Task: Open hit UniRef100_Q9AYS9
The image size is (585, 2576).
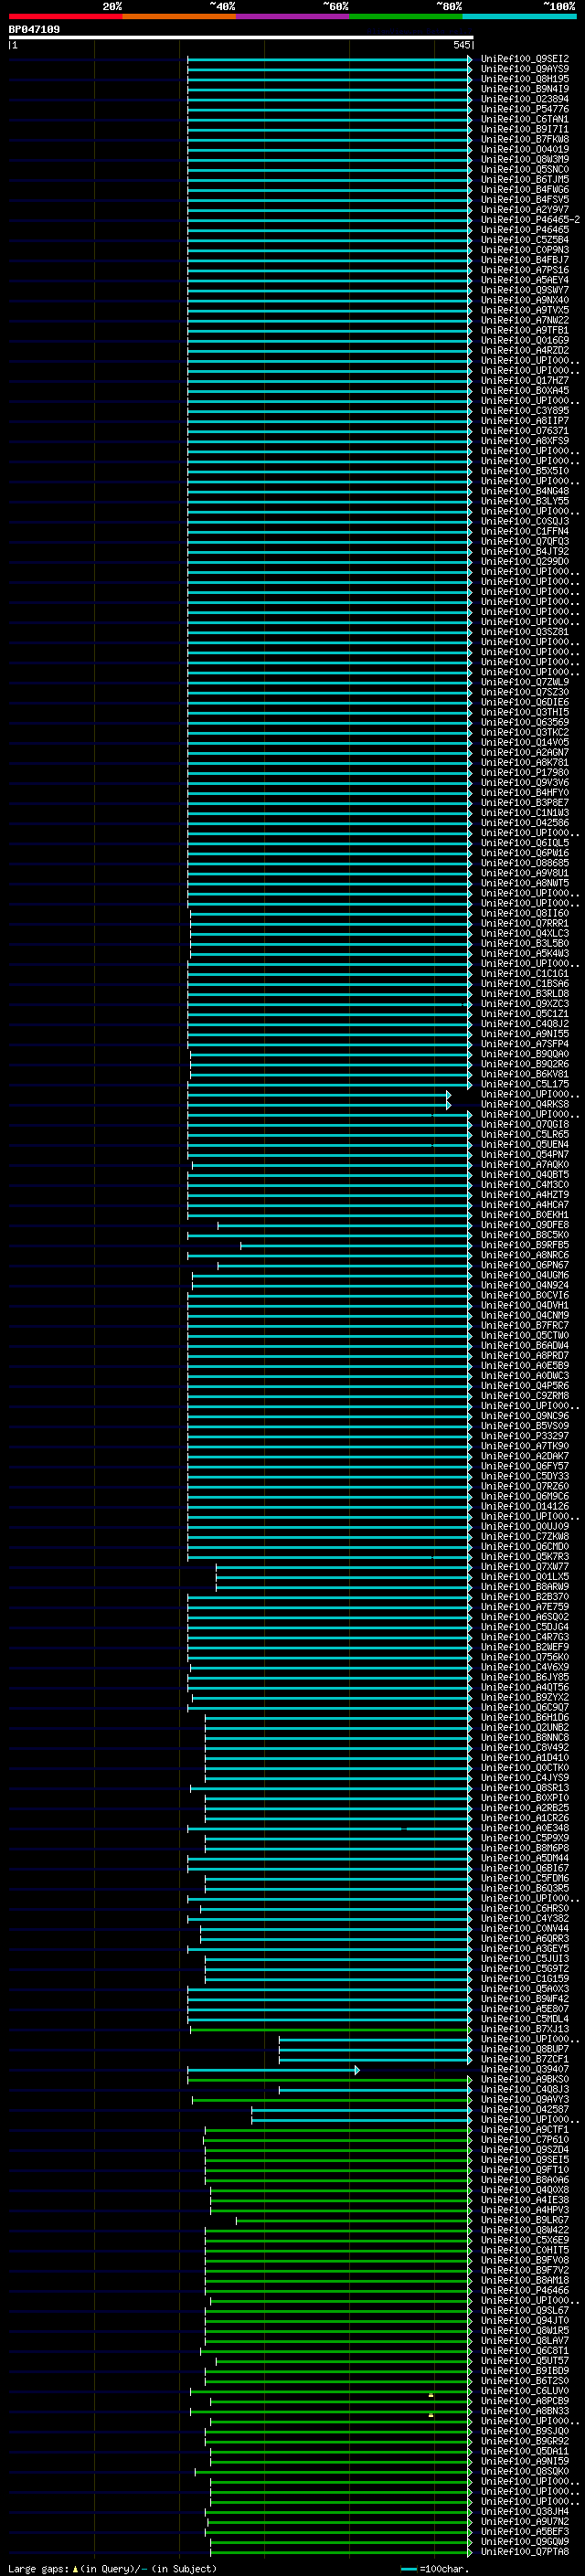Action: (x=525, y=69)
